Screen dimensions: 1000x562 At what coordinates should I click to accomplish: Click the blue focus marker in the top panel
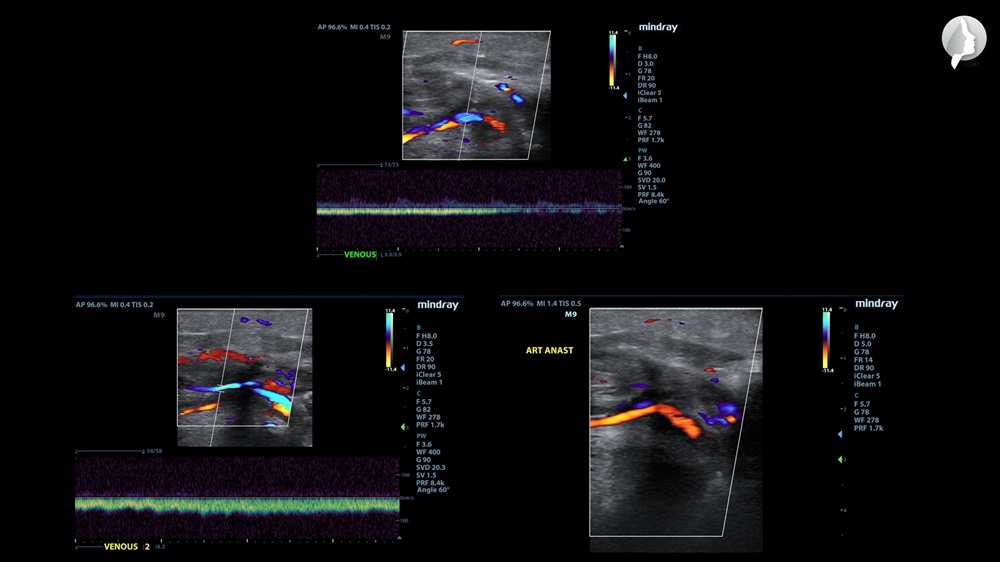pyautogui.click(x=626, y=96)
